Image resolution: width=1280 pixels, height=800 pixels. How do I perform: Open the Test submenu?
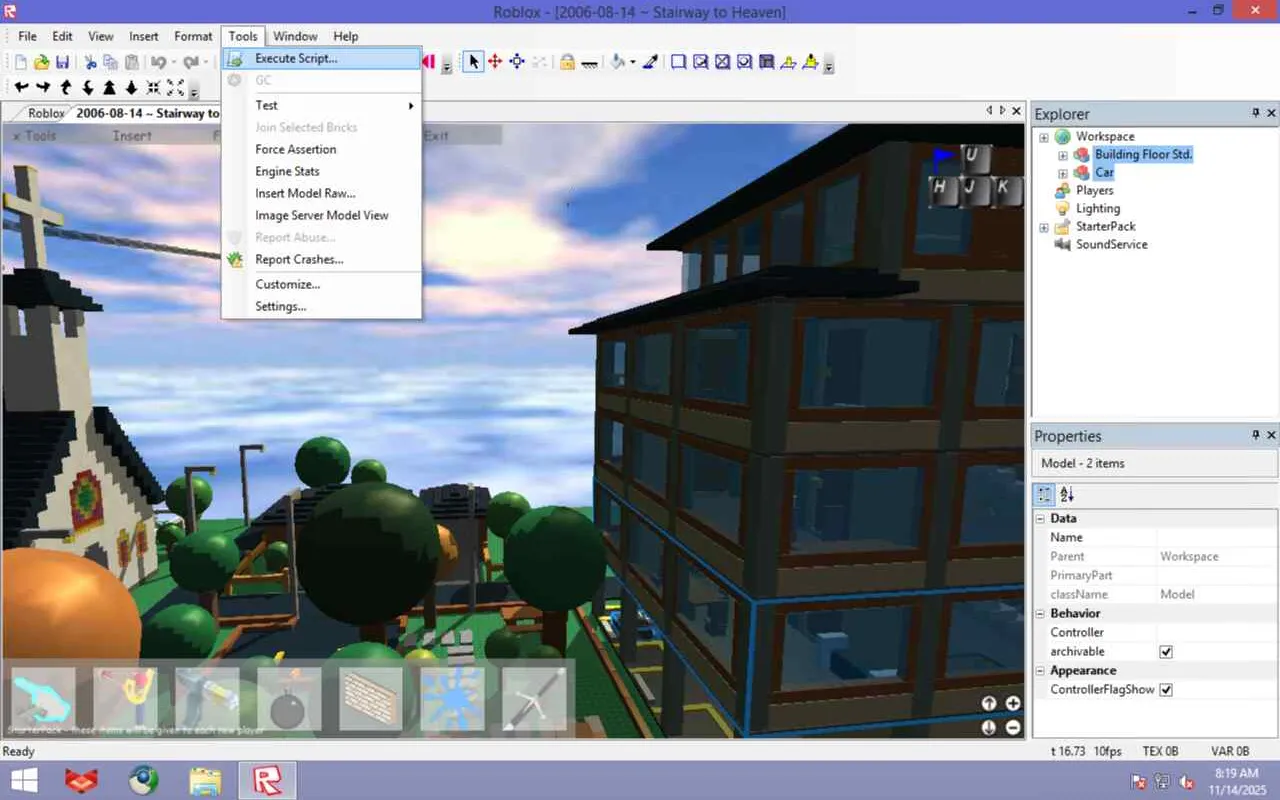(x=321, y=105)
